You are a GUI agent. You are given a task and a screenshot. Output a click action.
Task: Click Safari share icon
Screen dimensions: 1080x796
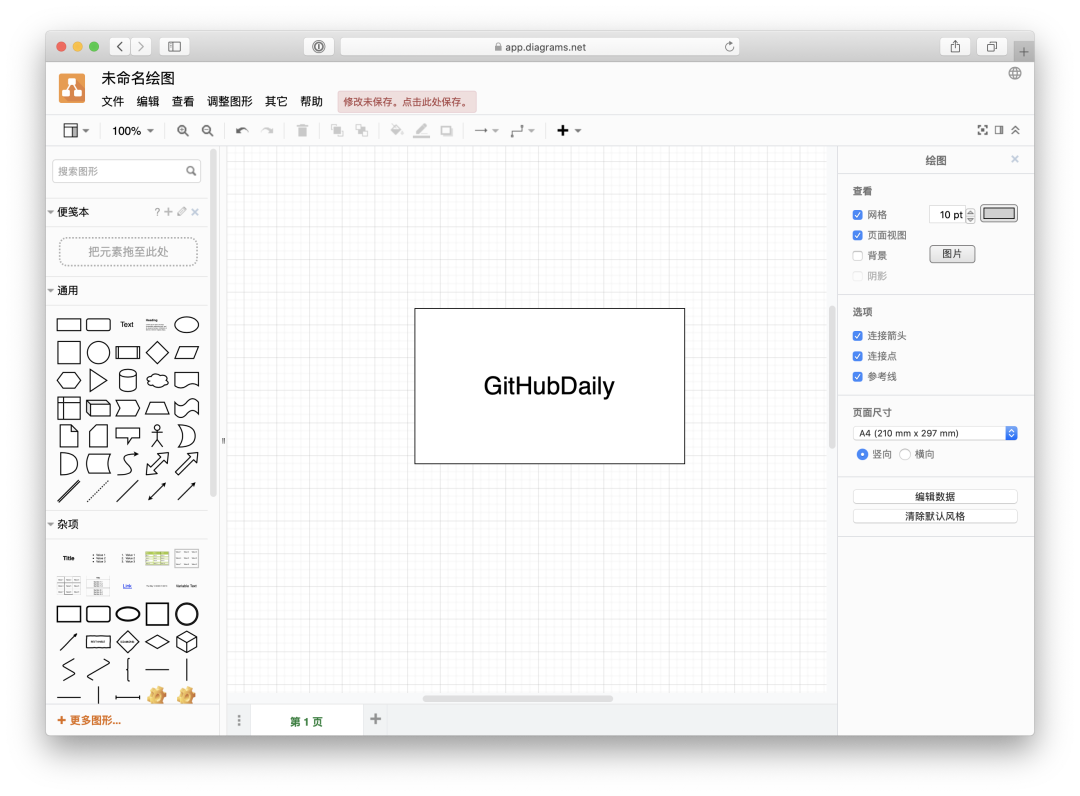[x=955, y=47]
